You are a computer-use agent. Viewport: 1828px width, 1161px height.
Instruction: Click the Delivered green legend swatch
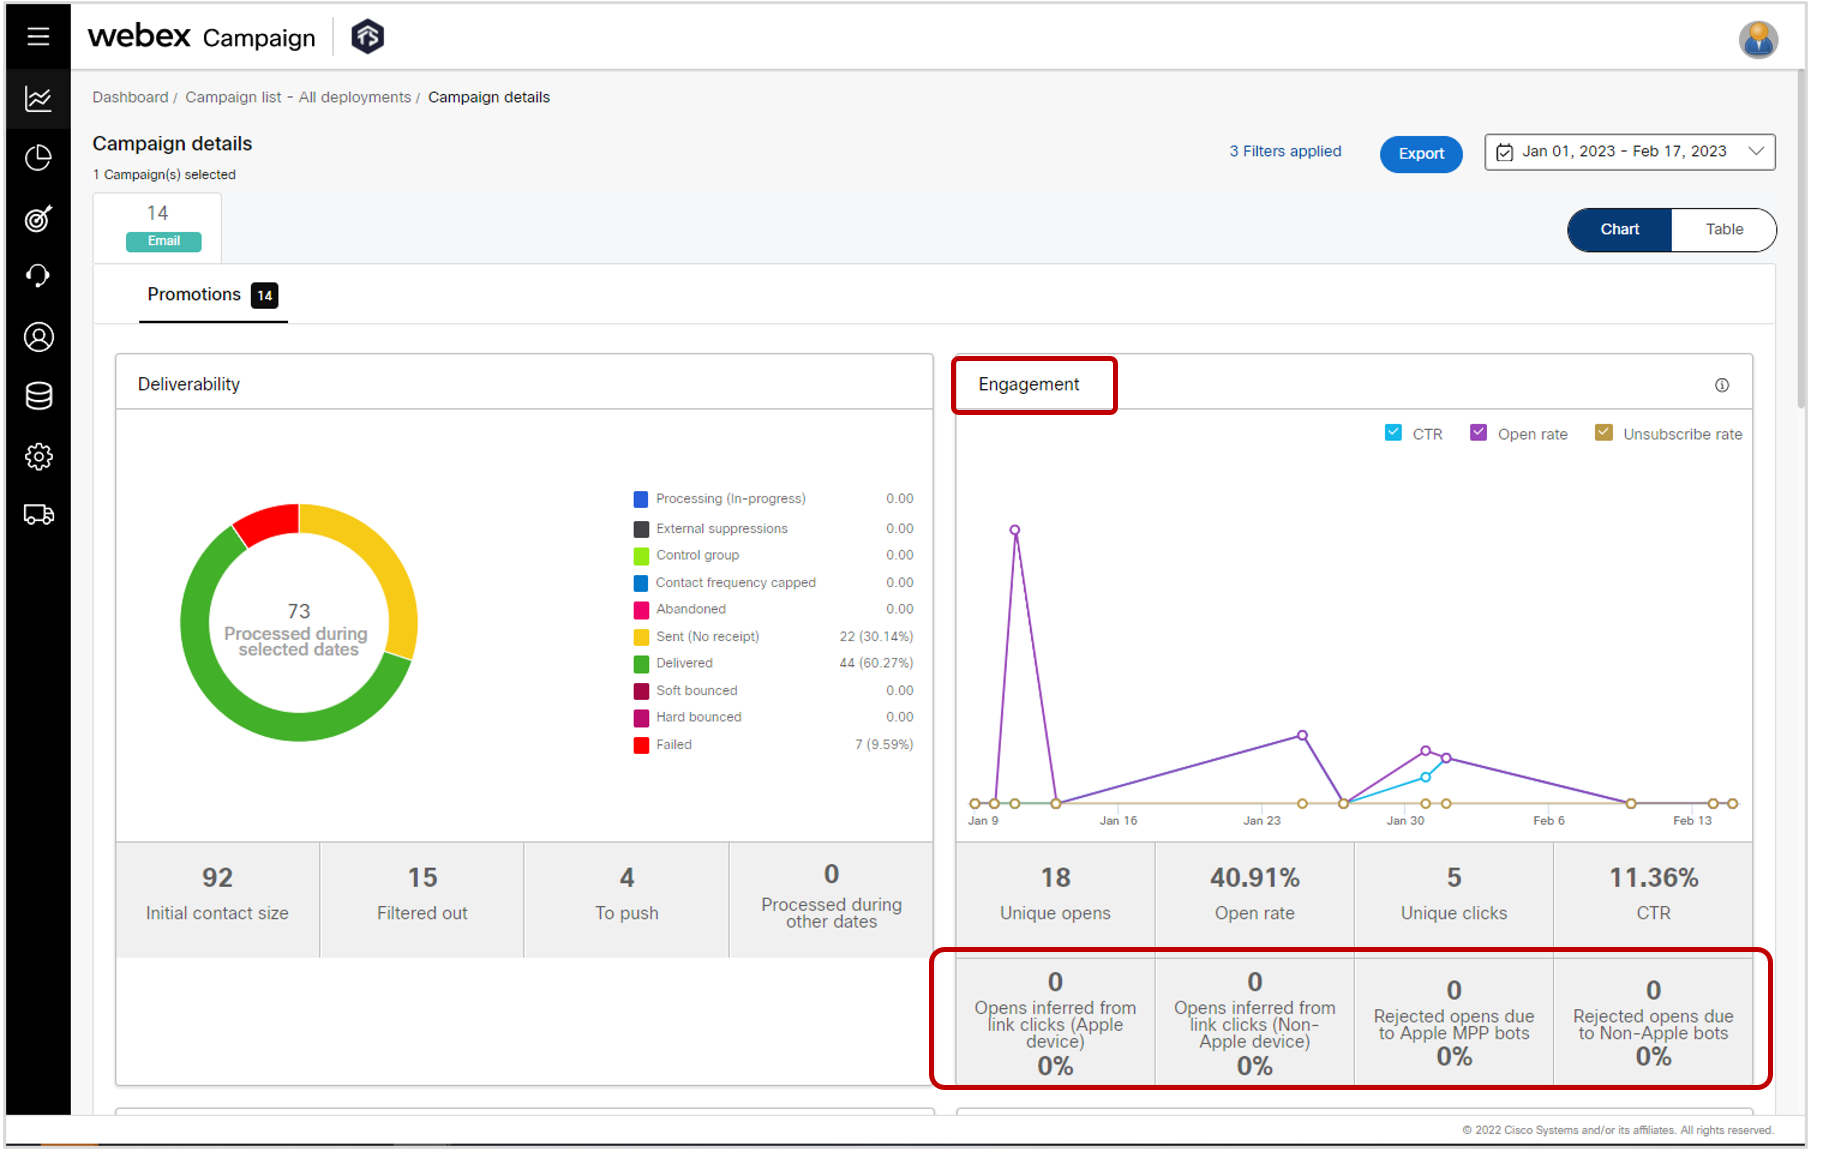pyautogui.click(x=641, y=664)
